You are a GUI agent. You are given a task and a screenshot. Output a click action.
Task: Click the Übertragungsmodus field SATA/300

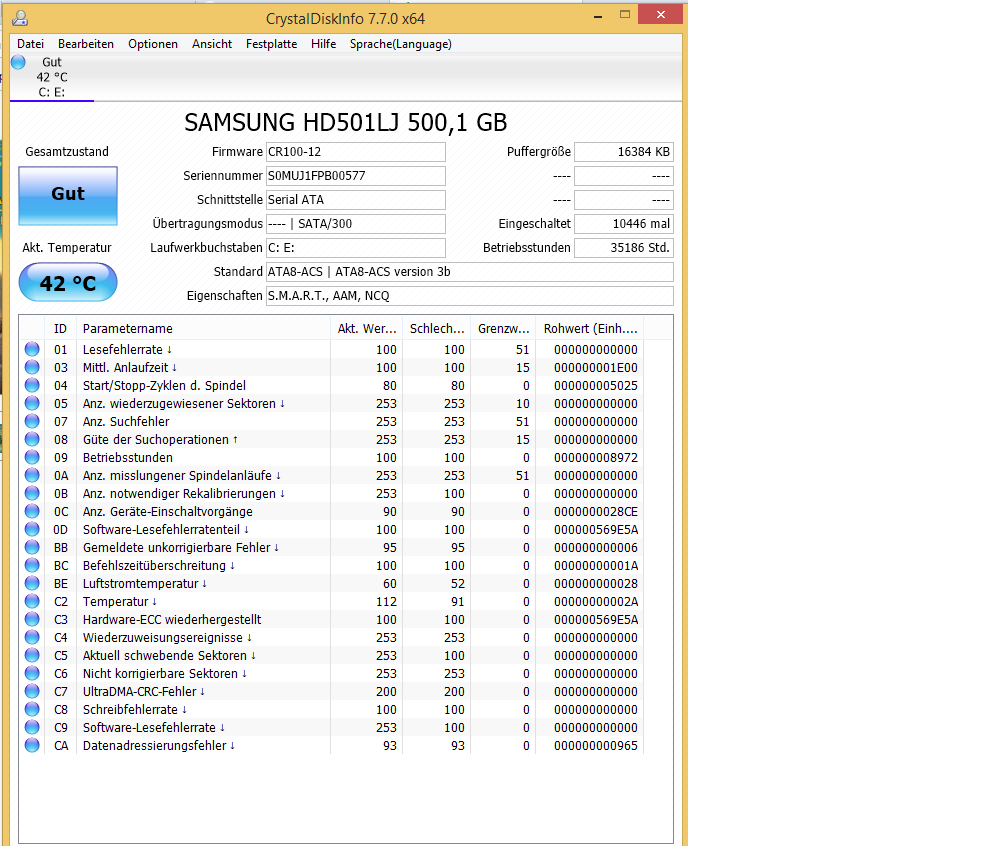tap(356, 224)
